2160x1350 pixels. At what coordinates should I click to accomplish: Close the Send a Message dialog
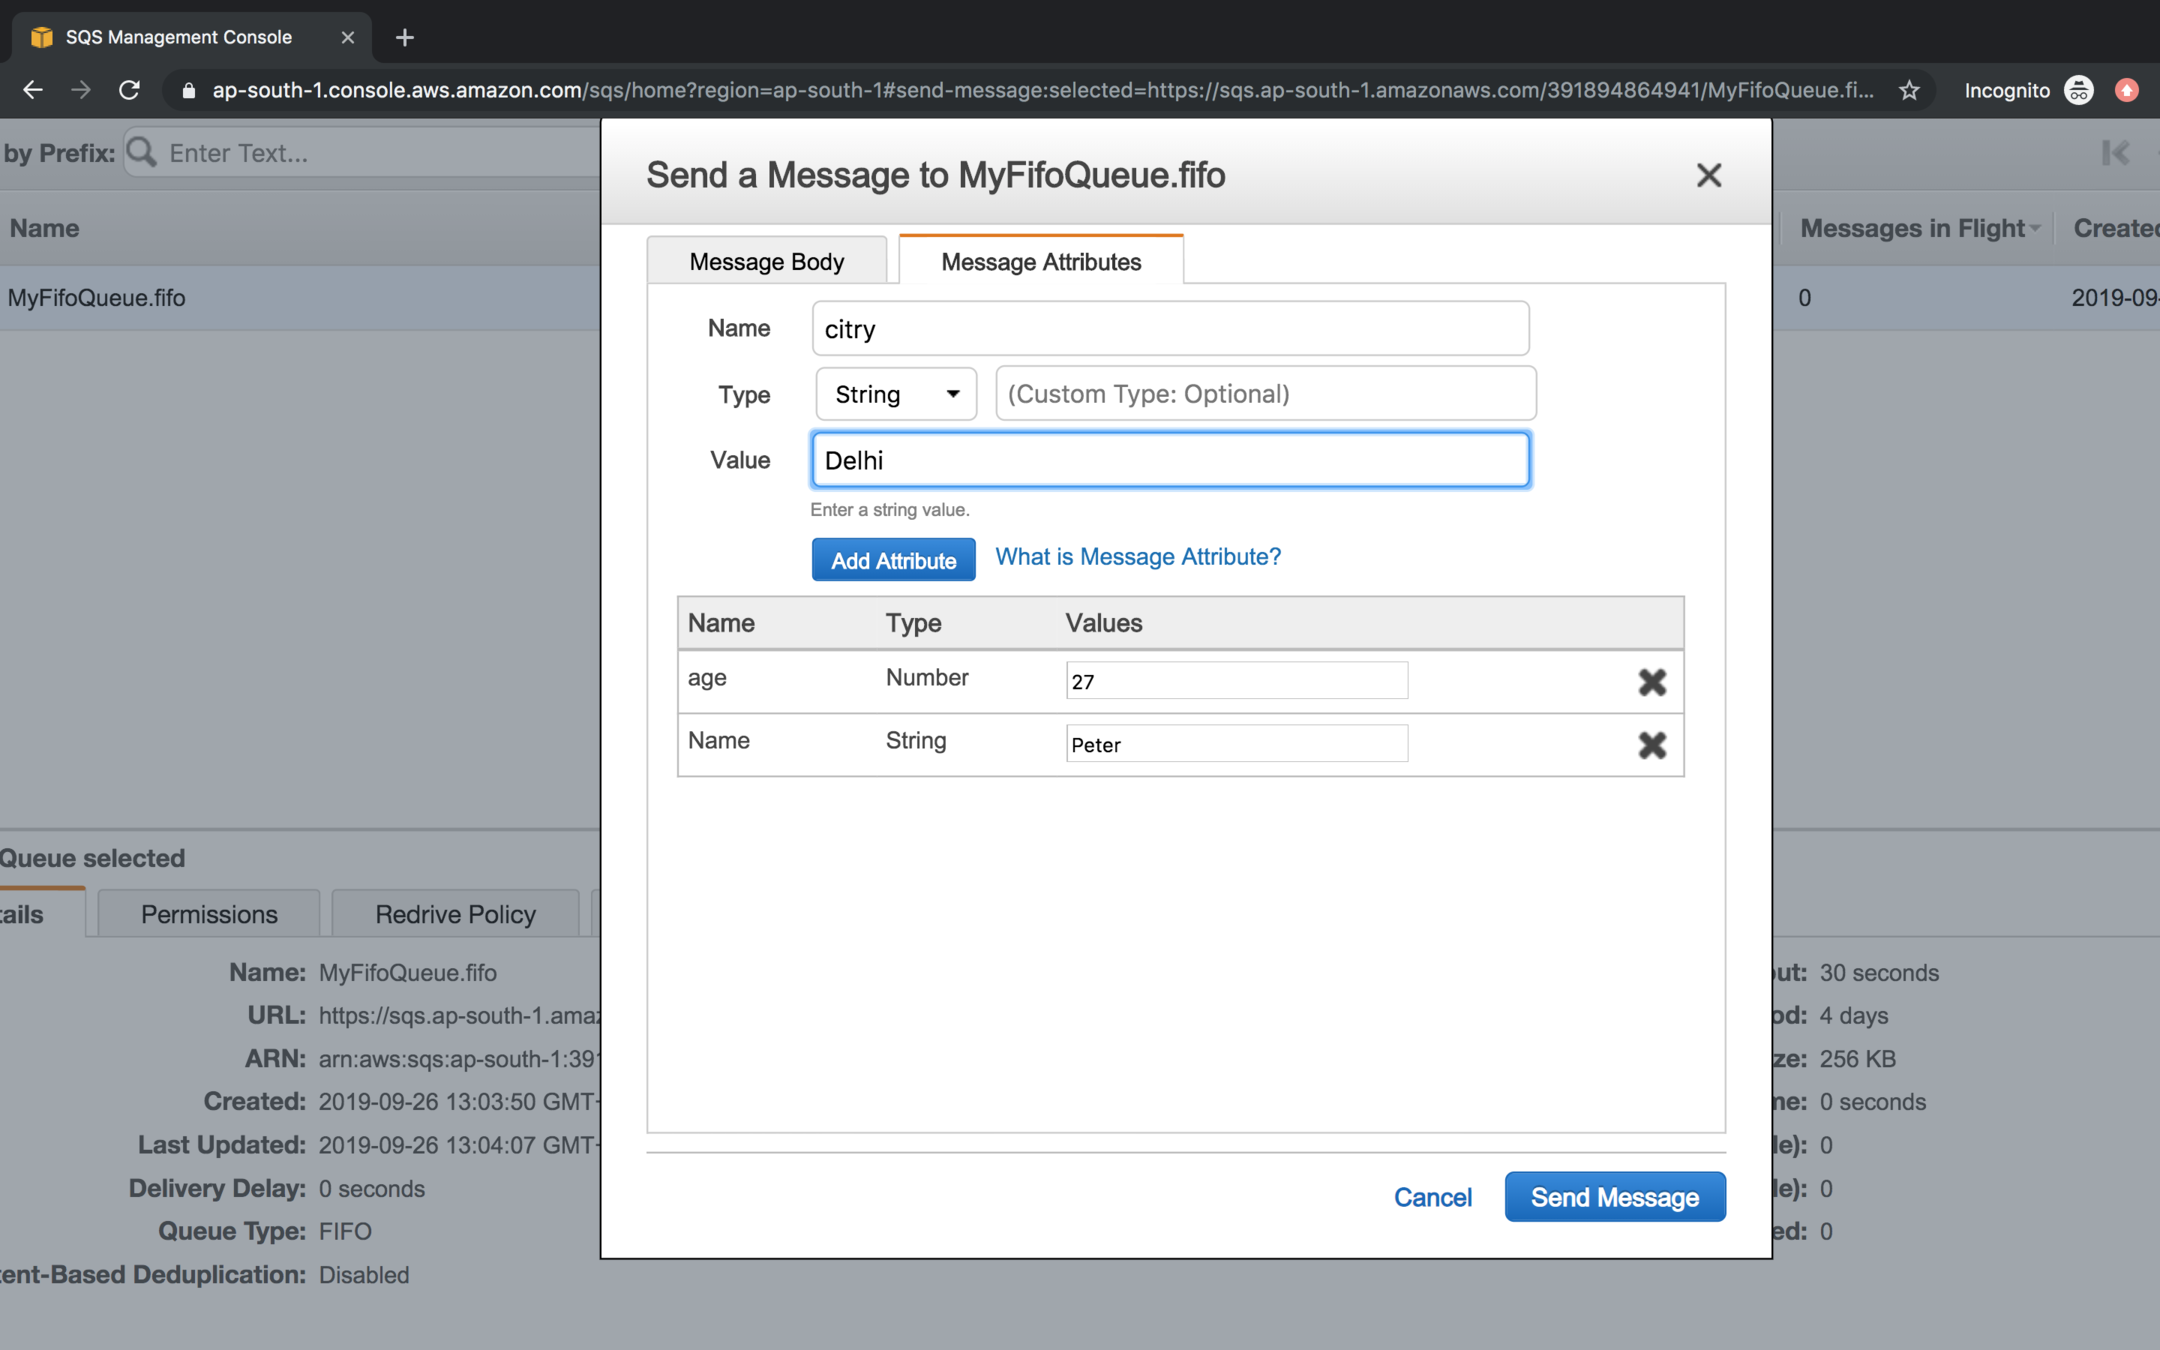pyautogui.click(x=1708, y=175)
